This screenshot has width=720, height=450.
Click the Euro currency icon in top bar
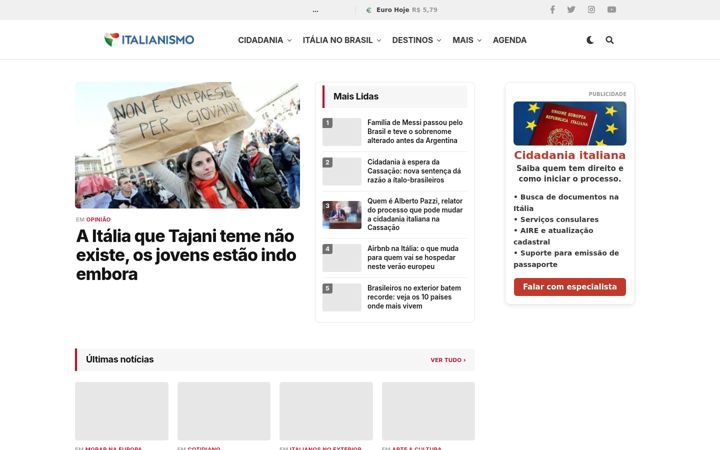[x=369, y=10]
